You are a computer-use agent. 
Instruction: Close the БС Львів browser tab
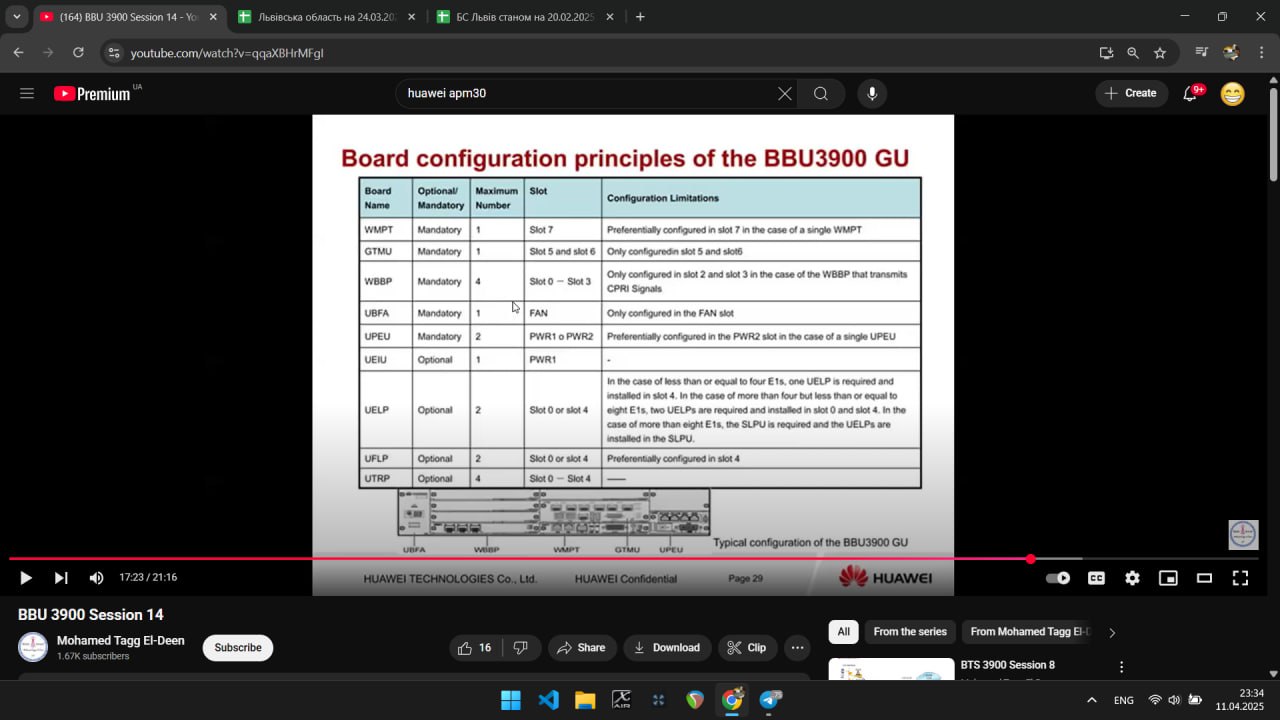610,17
